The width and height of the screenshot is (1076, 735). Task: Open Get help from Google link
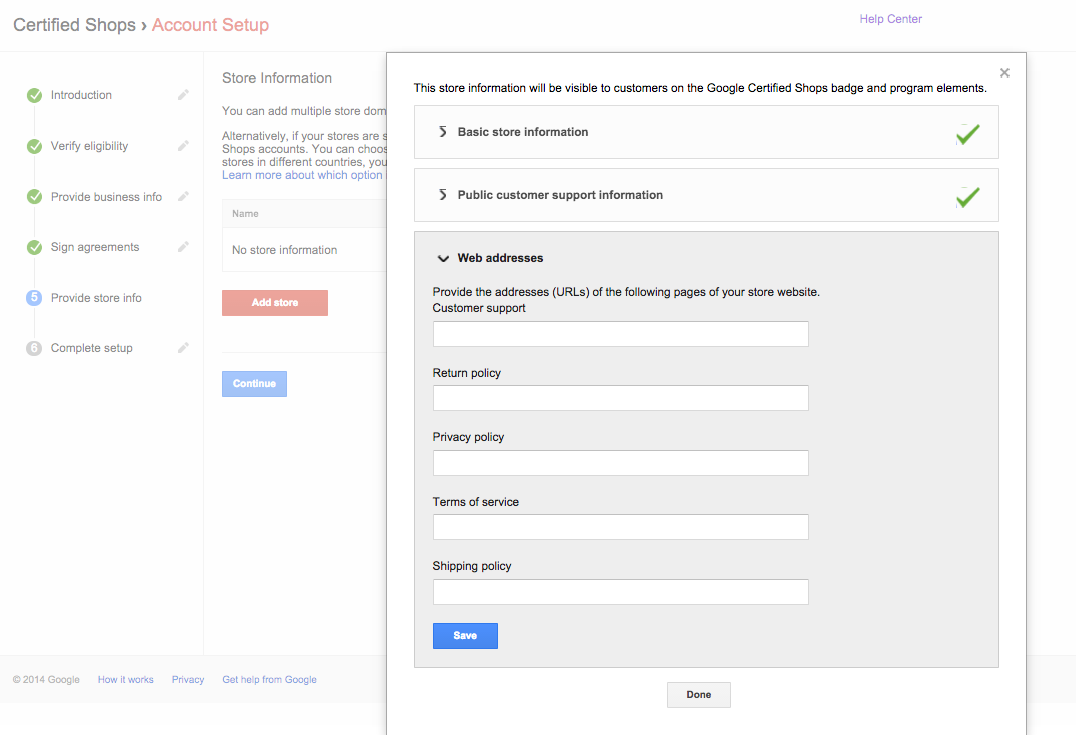(x=269, y=679)
